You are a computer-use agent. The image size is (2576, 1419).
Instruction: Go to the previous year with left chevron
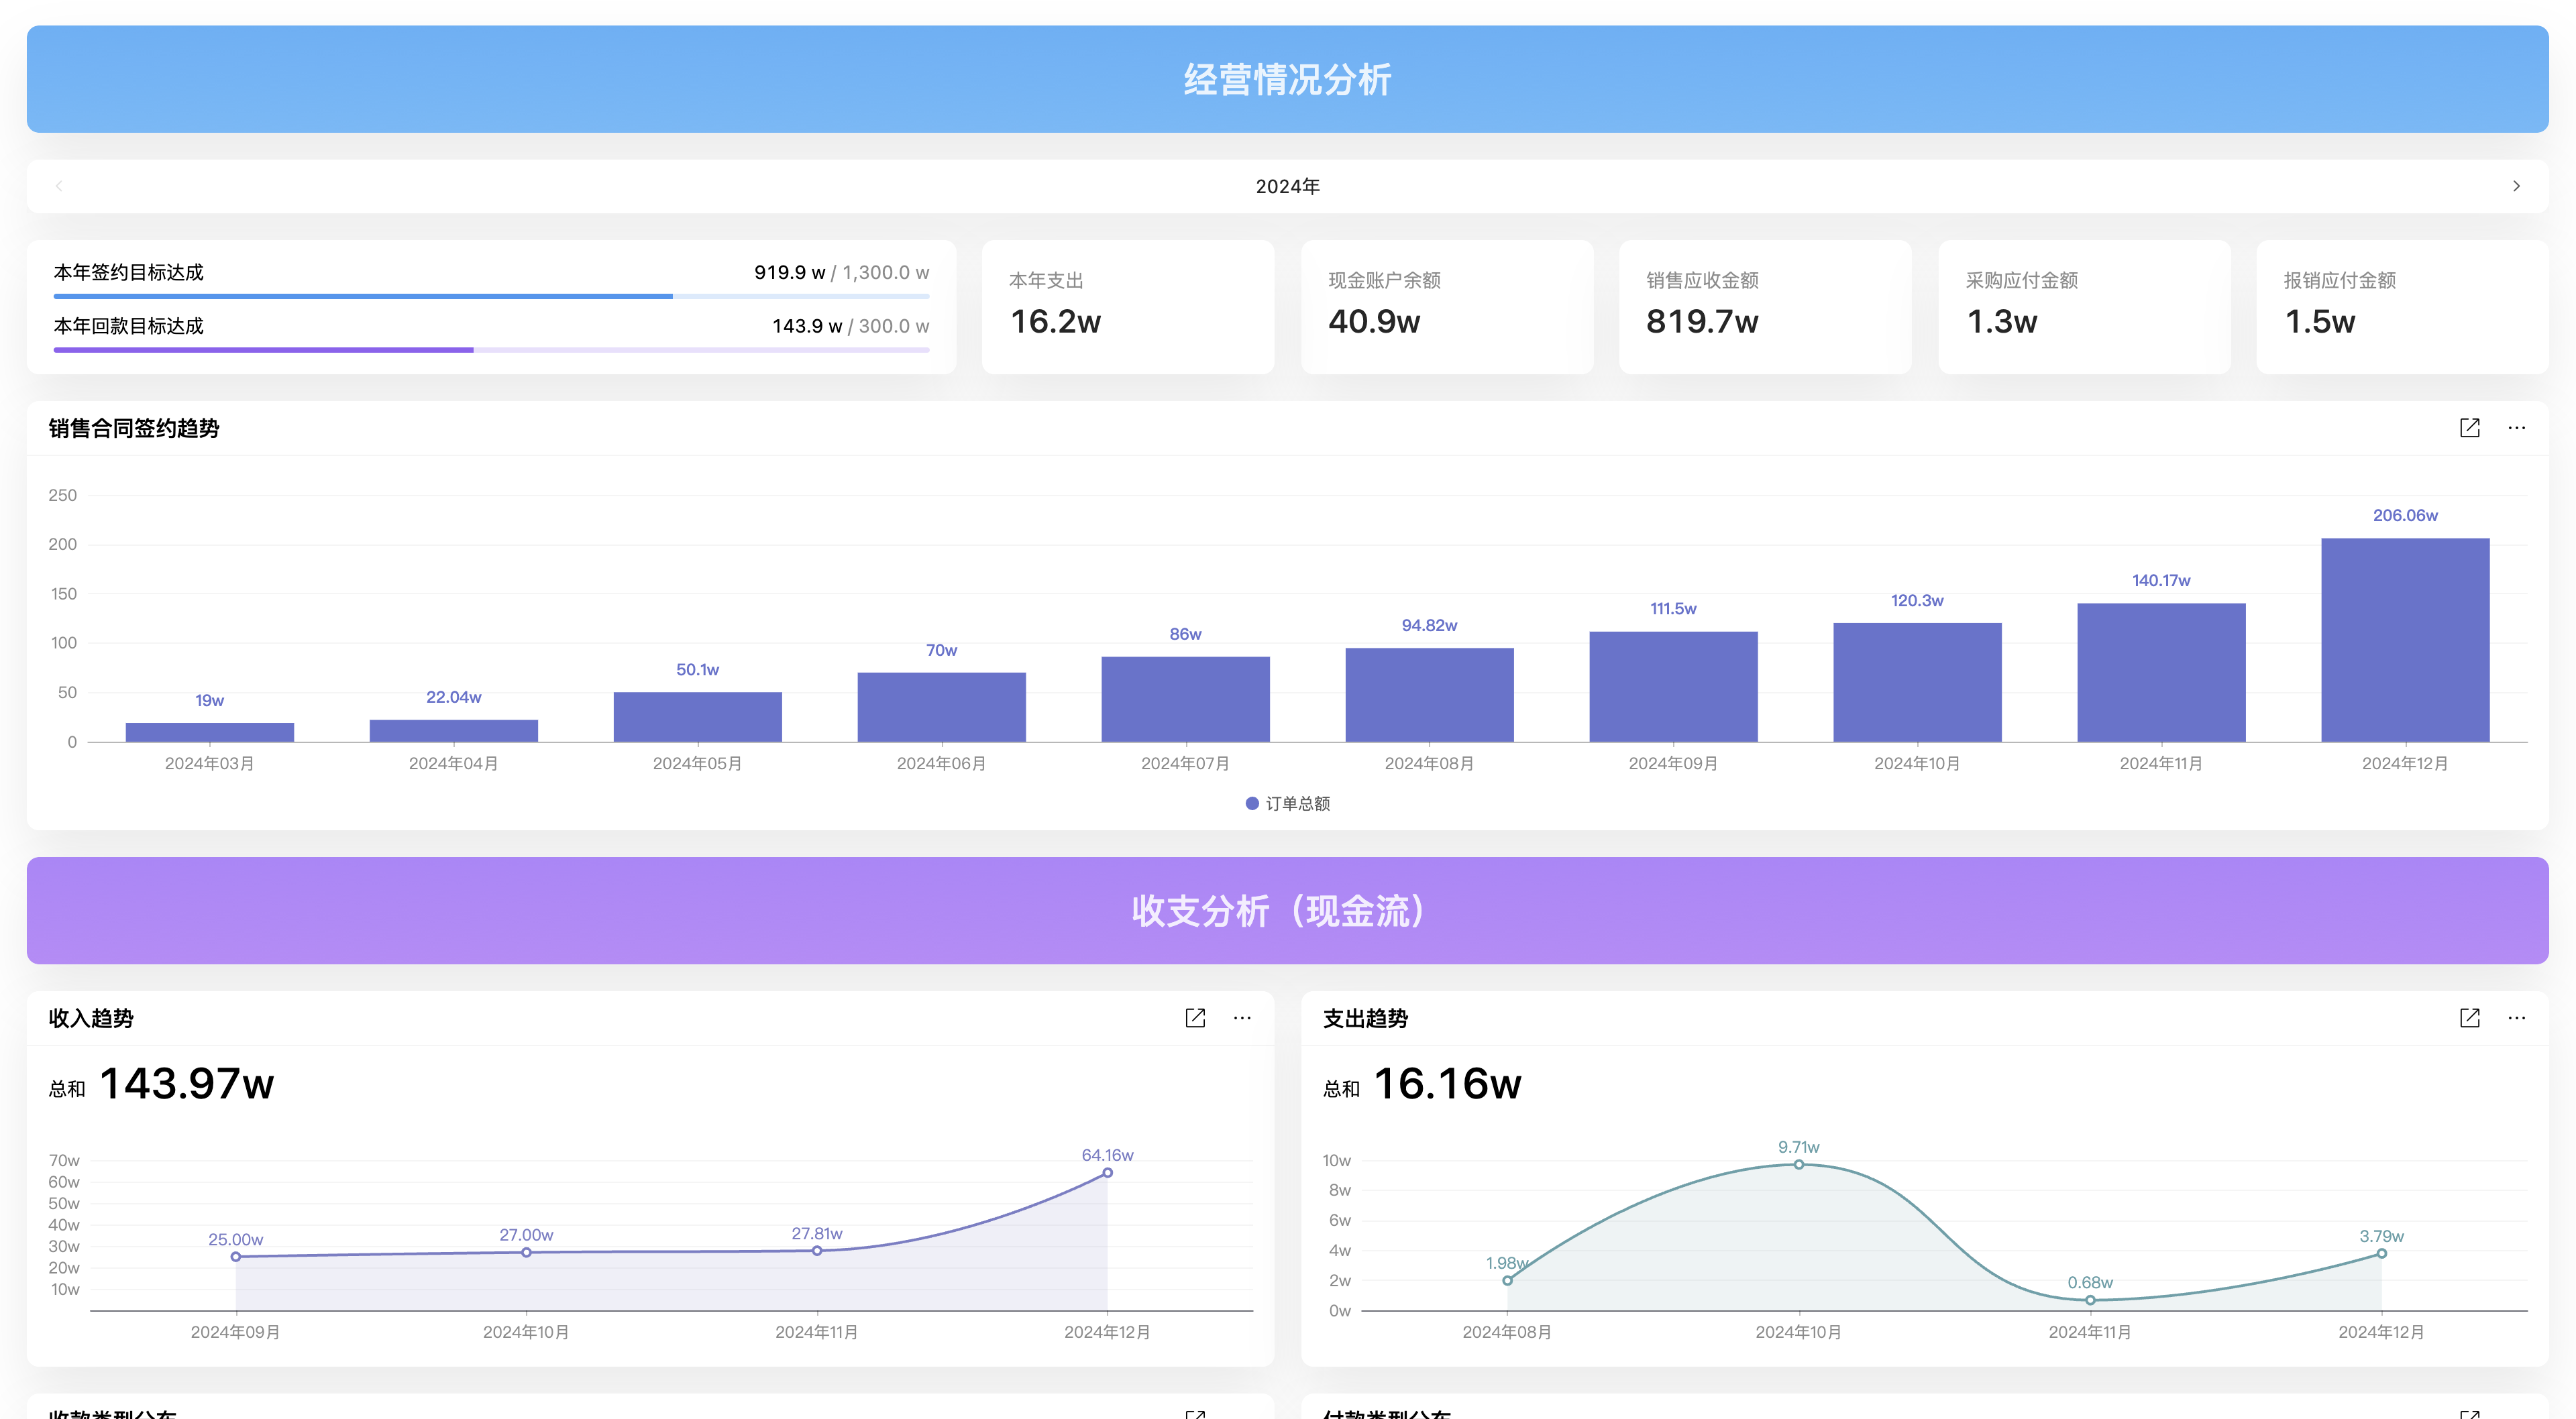[x=59, y=186]
